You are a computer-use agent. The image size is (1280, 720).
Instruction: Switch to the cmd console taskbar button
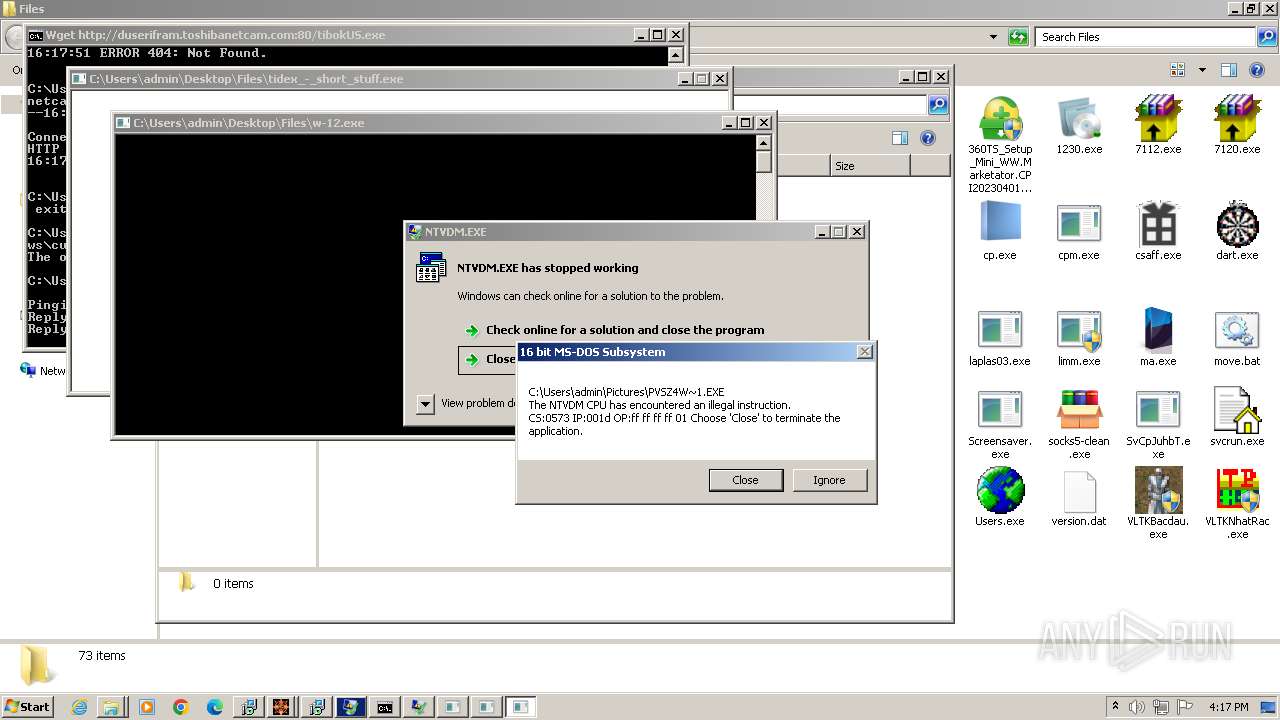point(384,707)
